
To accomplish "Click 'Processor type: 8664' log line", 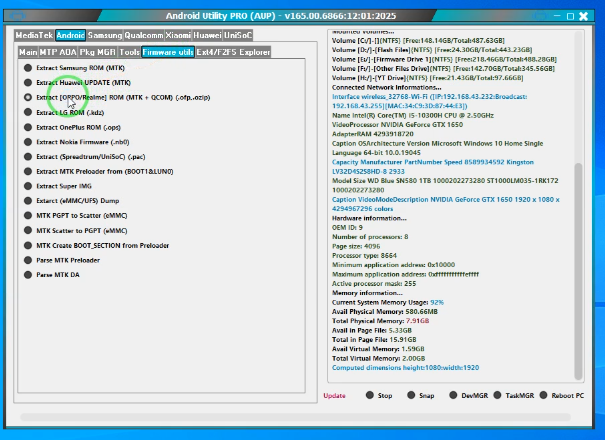I will (x=364, y=256).
